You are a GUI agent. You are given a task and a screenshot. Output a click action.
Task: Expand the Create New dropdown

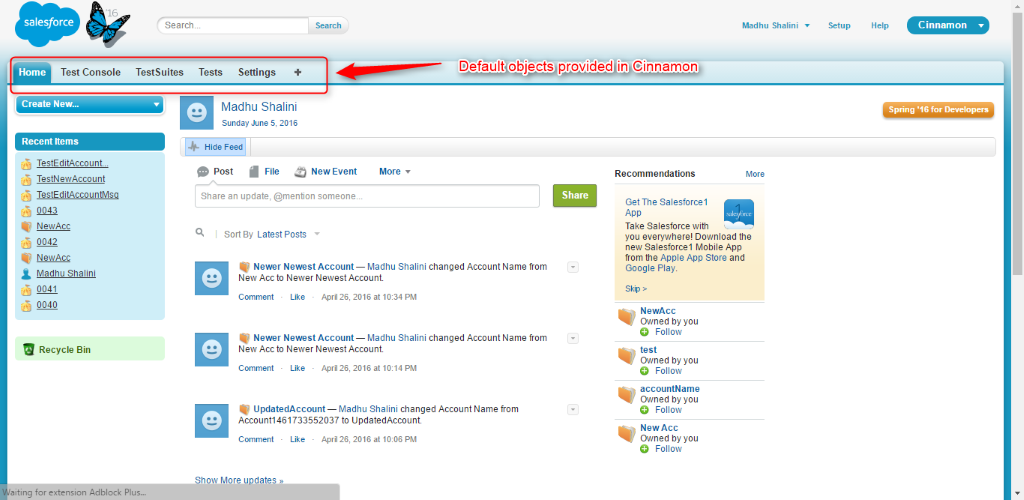89,104
